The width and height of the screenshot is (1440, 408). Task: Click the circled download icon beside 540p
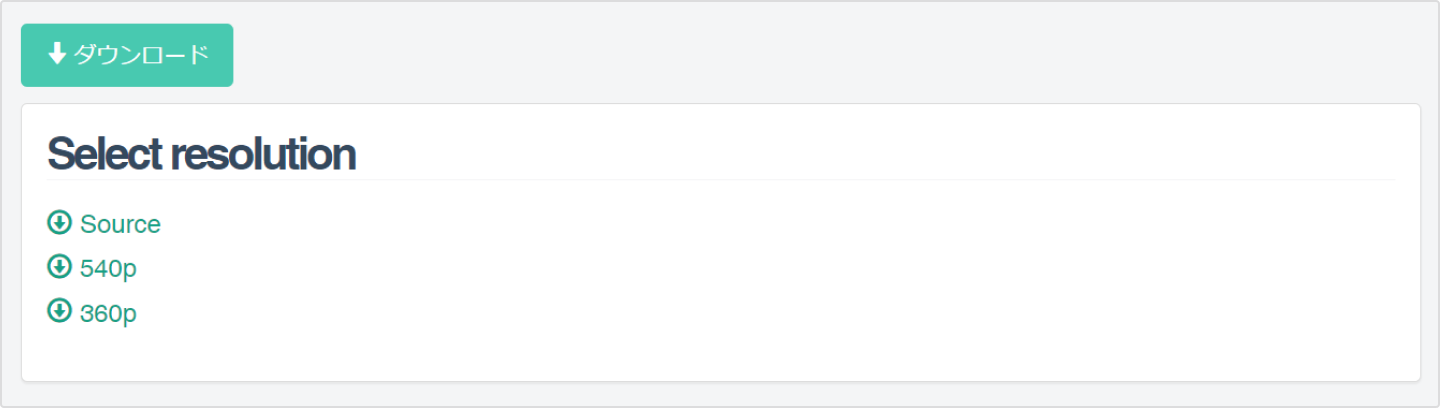point(59,267)
